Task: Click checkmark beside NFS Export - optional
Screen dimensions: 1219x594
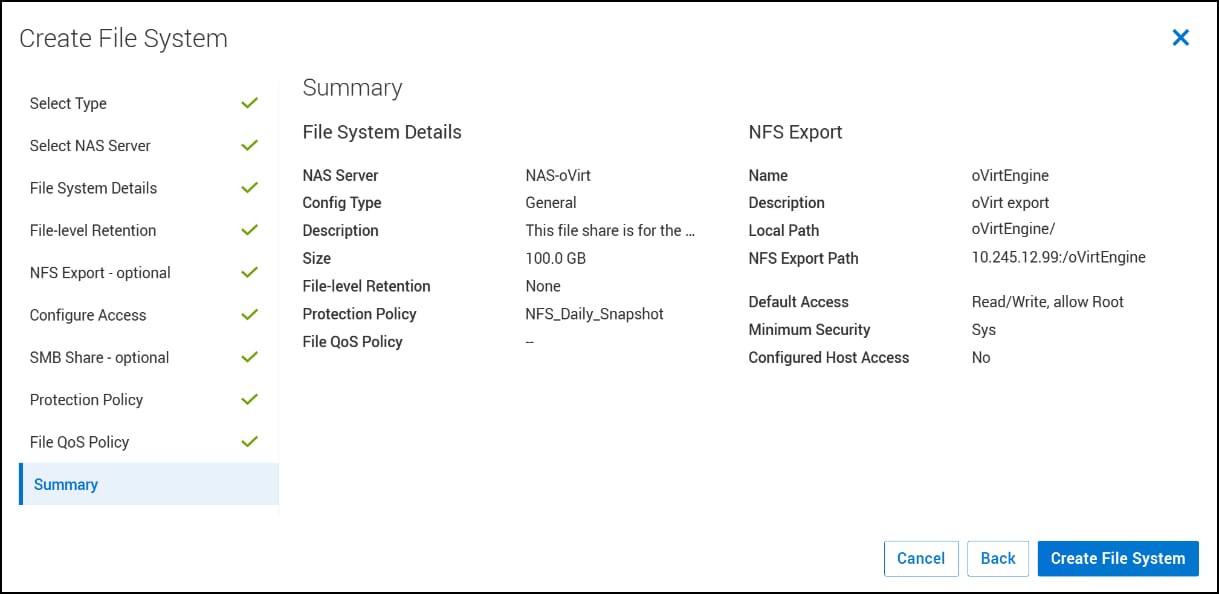Action: point(250,272)
